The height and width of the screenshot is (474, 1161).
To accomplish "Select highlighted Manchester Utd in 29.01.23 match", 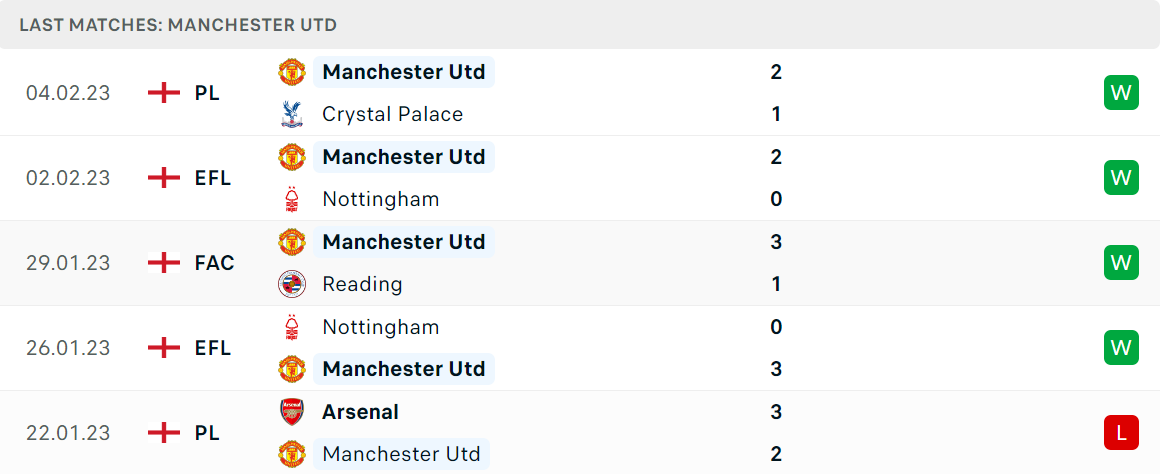I will click(404, 241).
